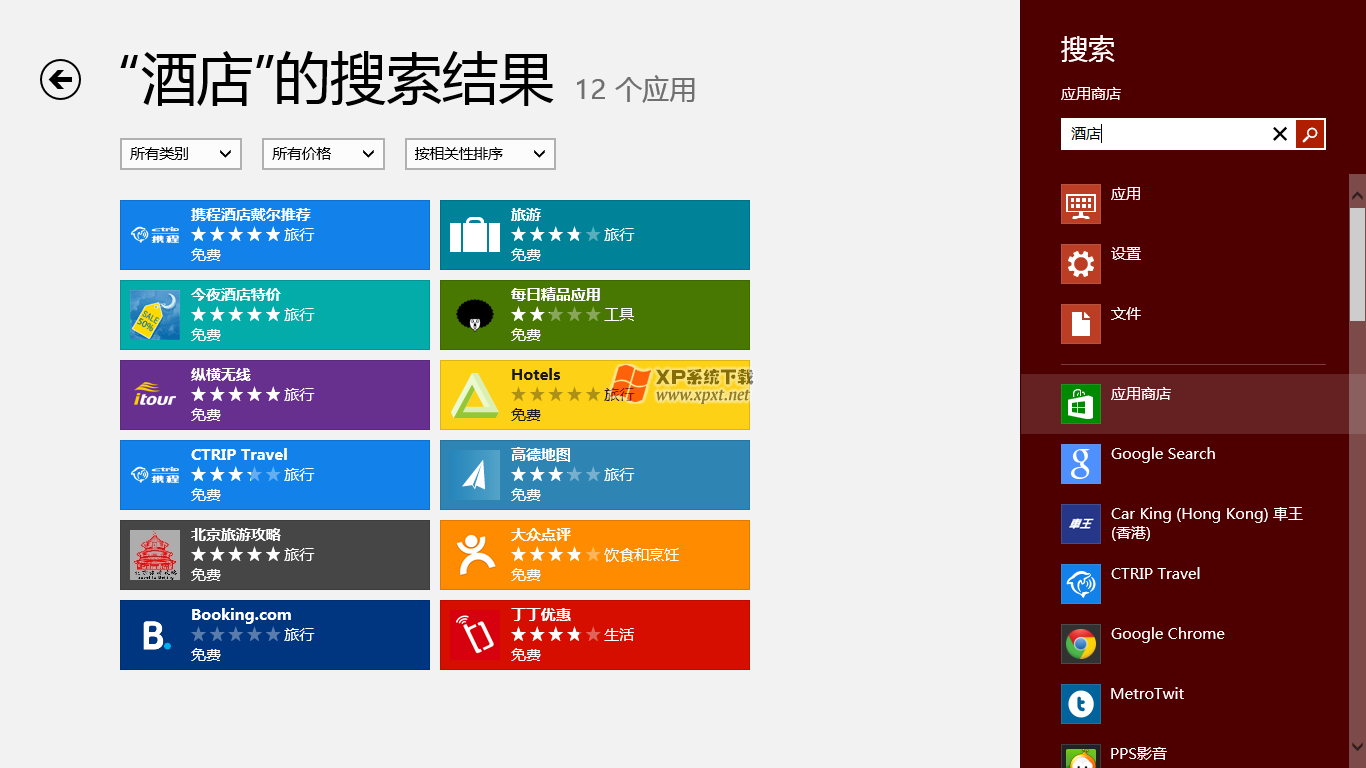
Task: Click the MetroTwit label text
Action: click(1147, 694)
